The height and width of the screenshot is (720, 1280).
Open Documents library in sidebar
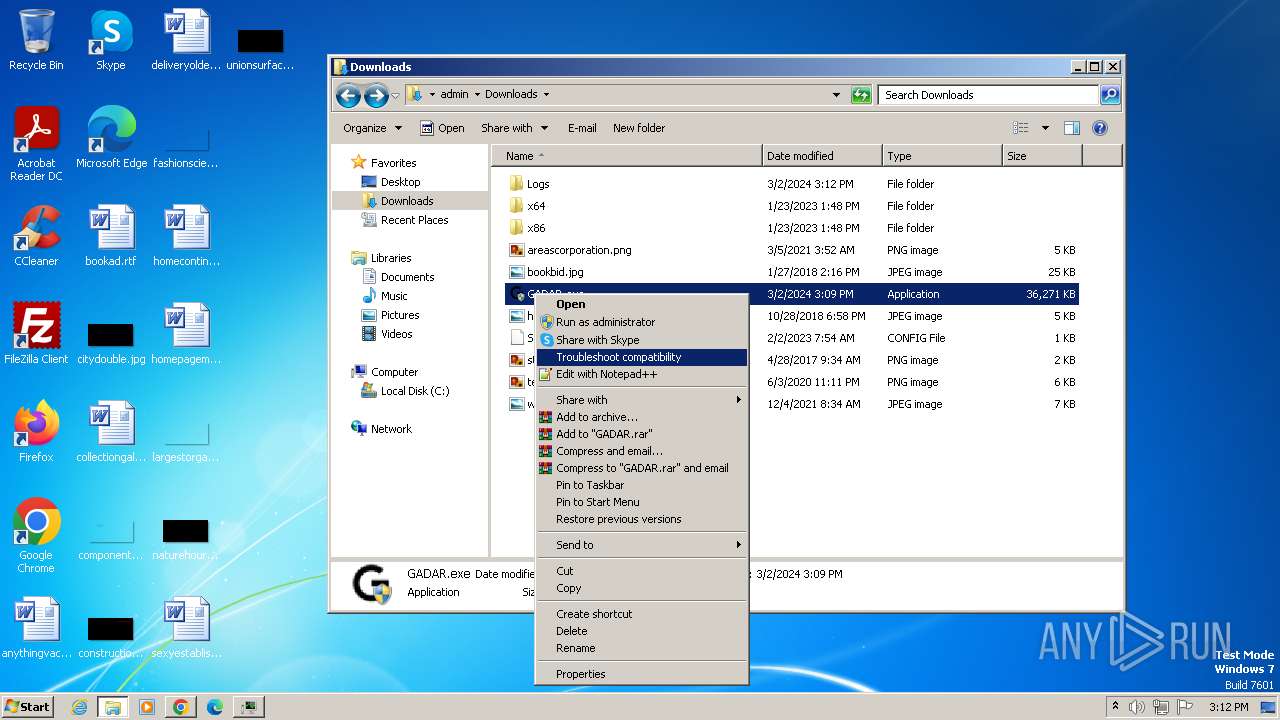coord(407,277)
